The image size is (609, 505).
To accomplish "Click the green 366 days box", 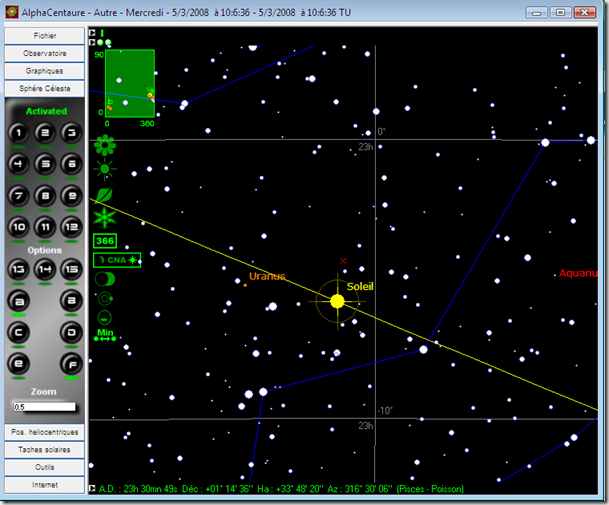I will (x=105, y=241).
